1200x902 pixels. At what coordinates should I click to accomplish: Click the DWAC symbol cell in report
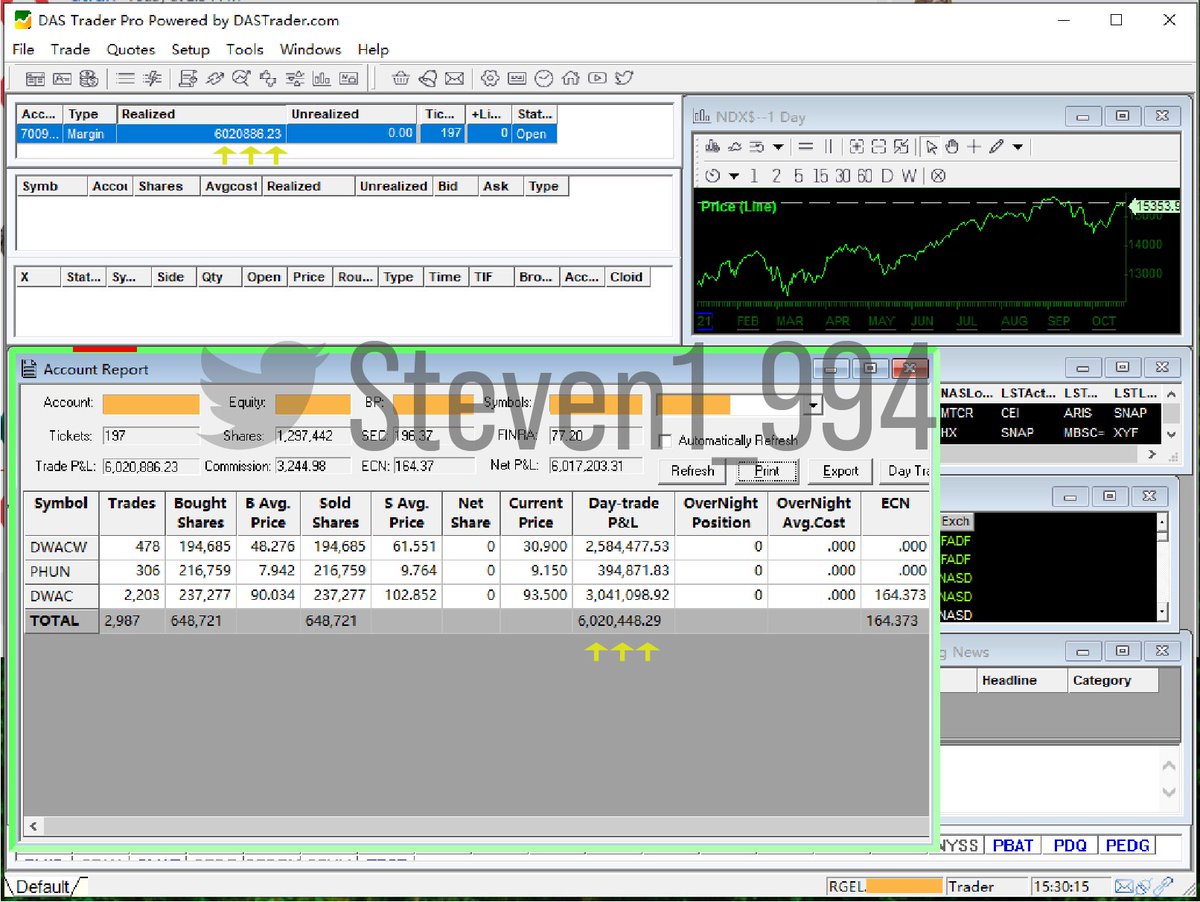61,595
